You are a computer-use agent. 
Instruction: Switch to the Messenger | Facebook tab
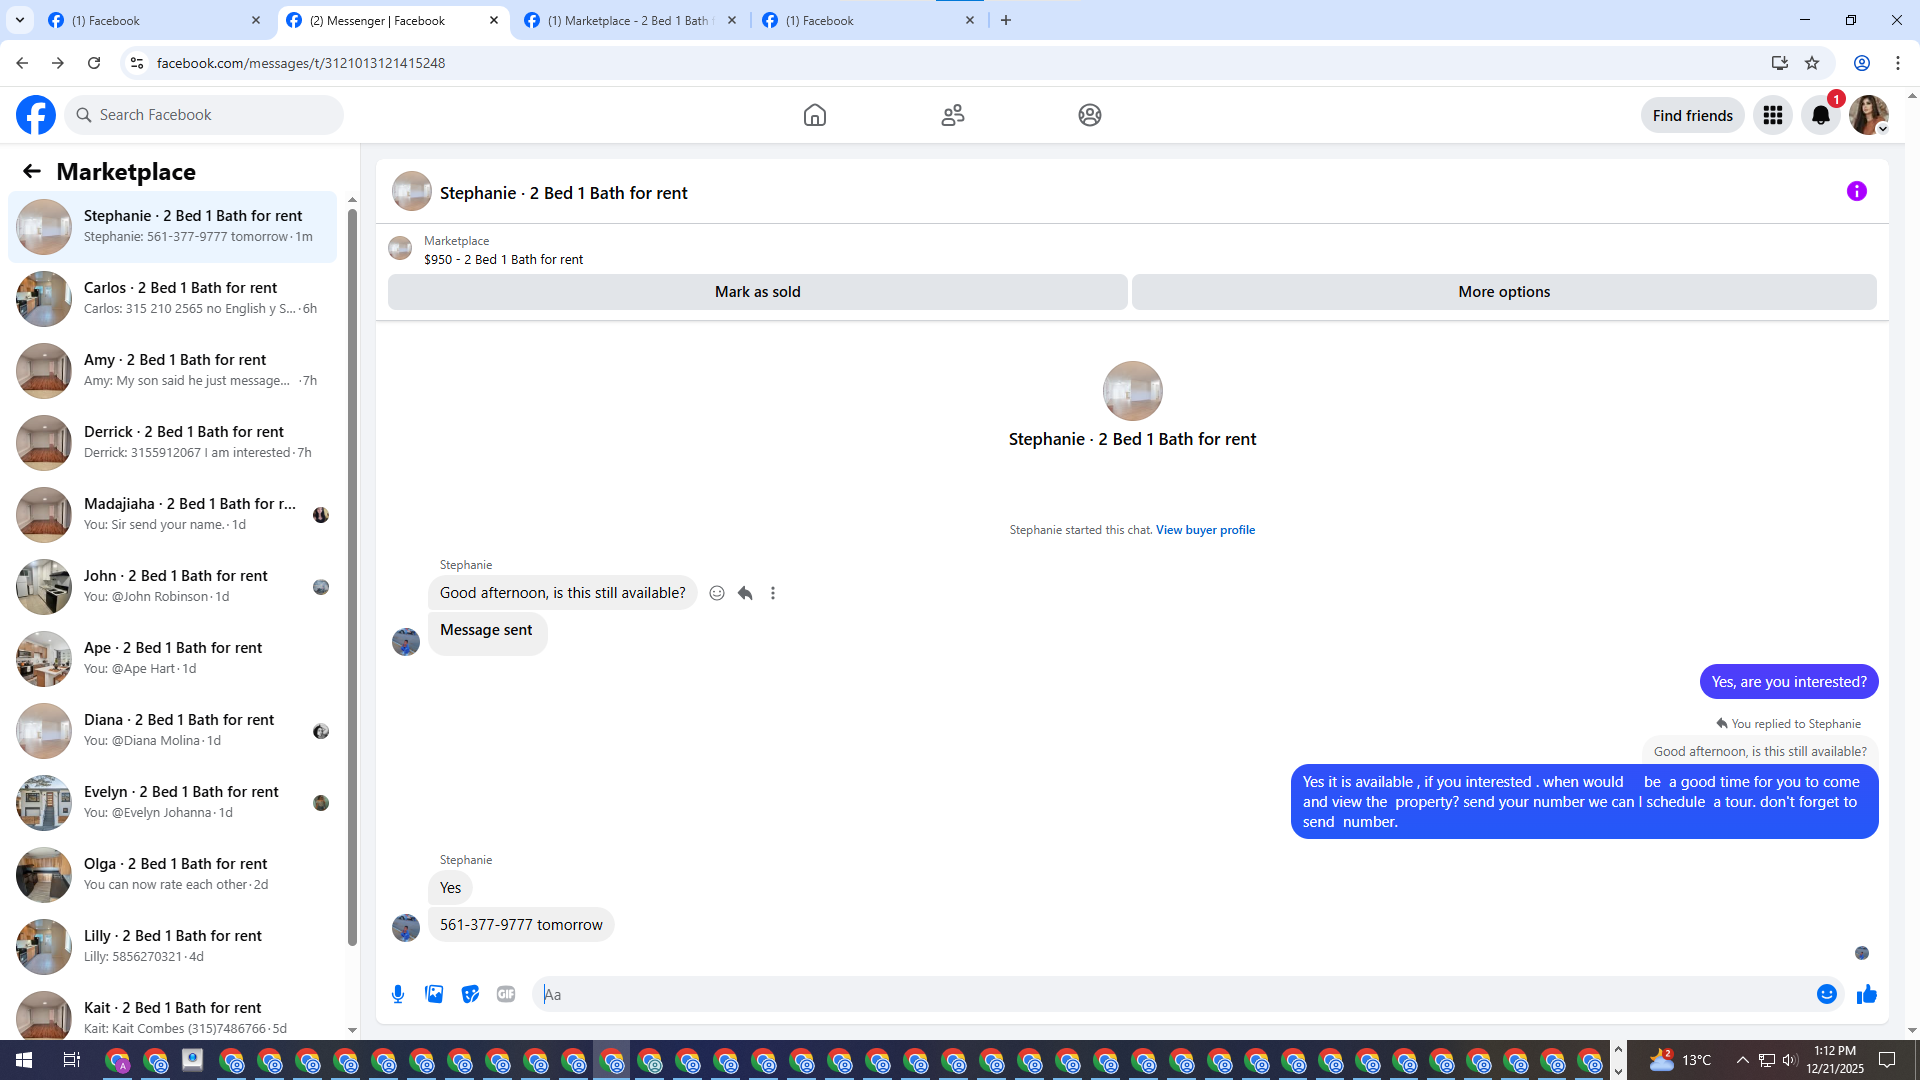tap(393, 21)
